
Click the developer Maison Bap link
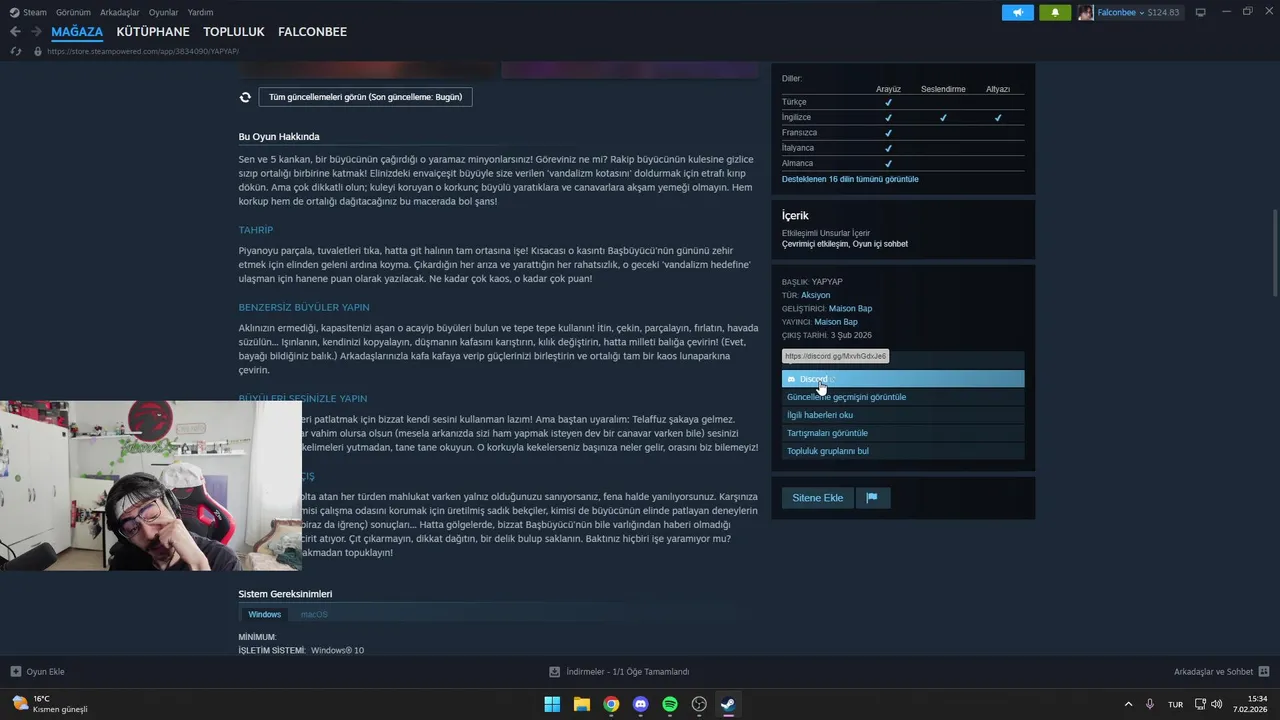[x=850, y=309]
